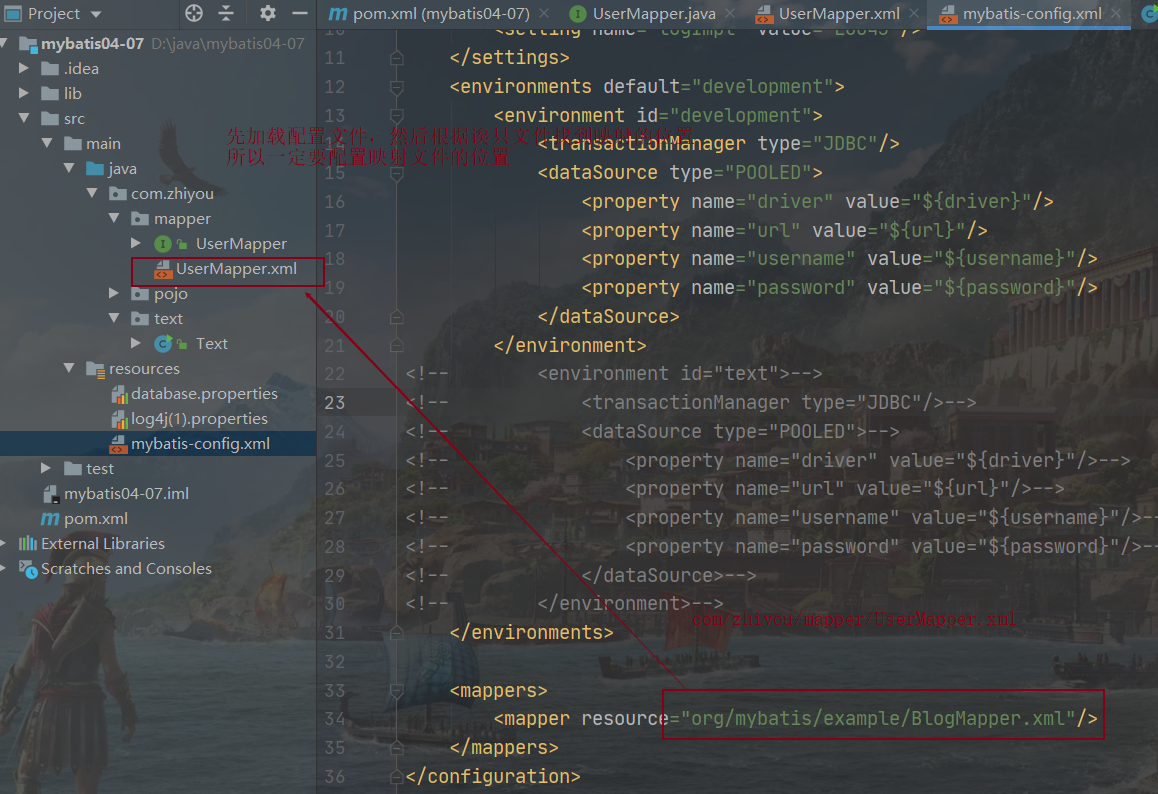Click line number 34 in gutter

[335, 719]
